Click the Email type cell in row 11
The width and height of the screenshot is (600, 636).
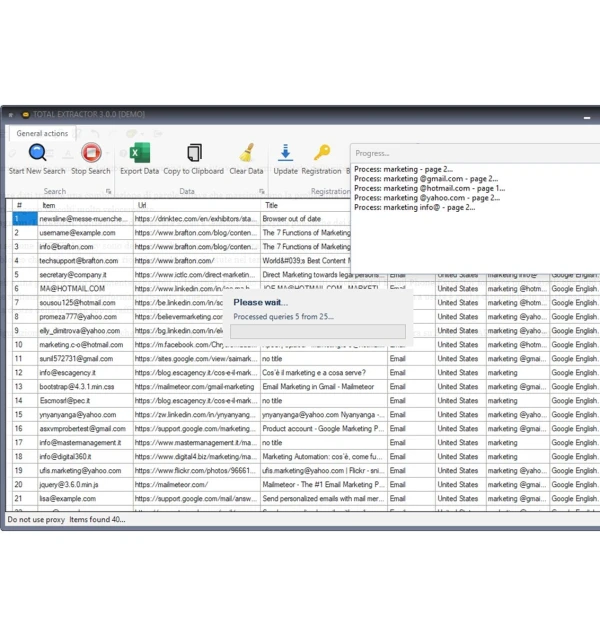pos(411,359)
